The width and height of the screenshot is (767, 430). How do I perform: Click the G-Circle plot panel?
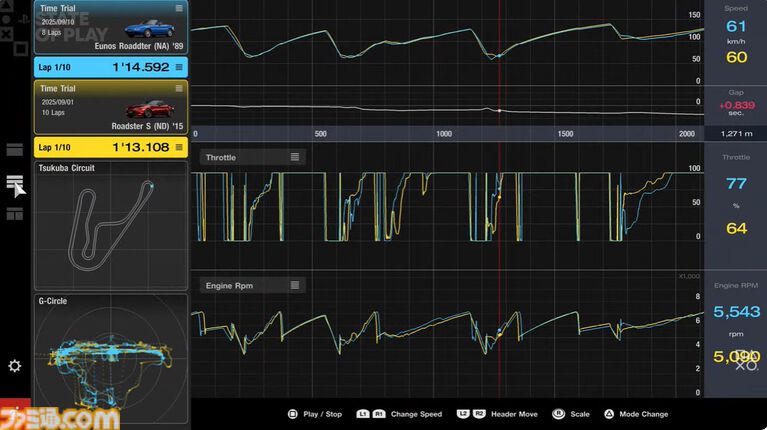click(111, 359)
